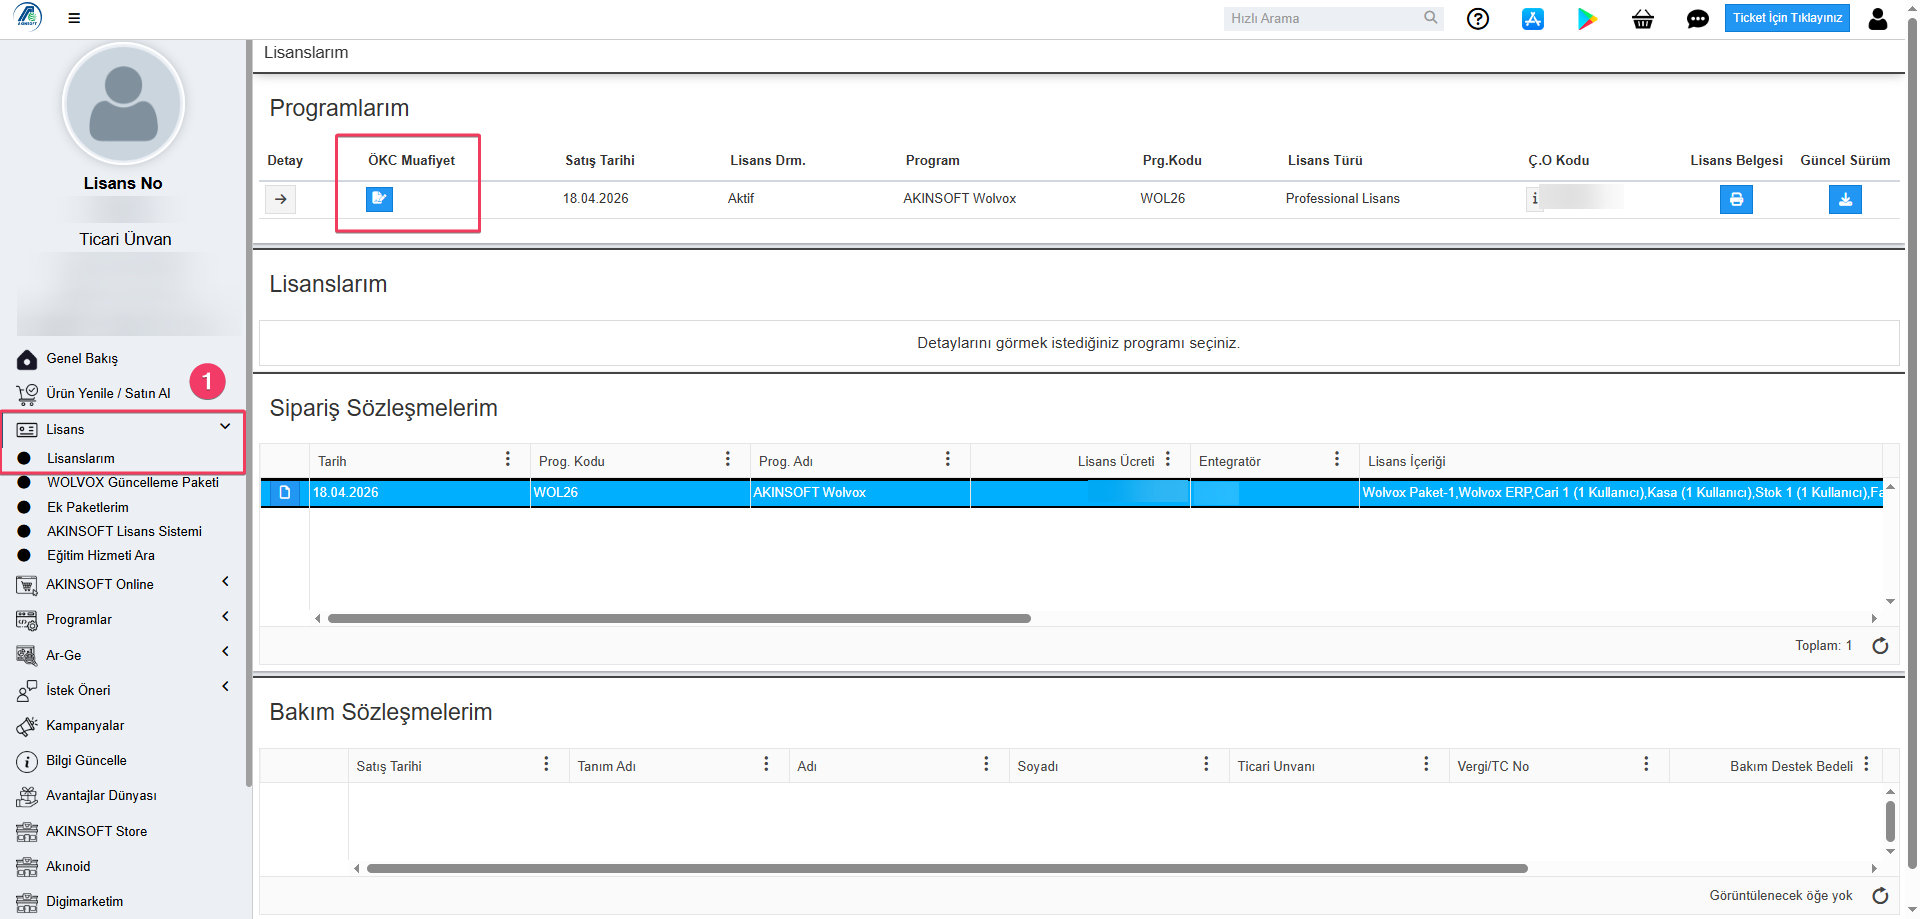The image size is (1920, 919).
Task: Open the user profile icon
Action: (x=1877, y=19)
